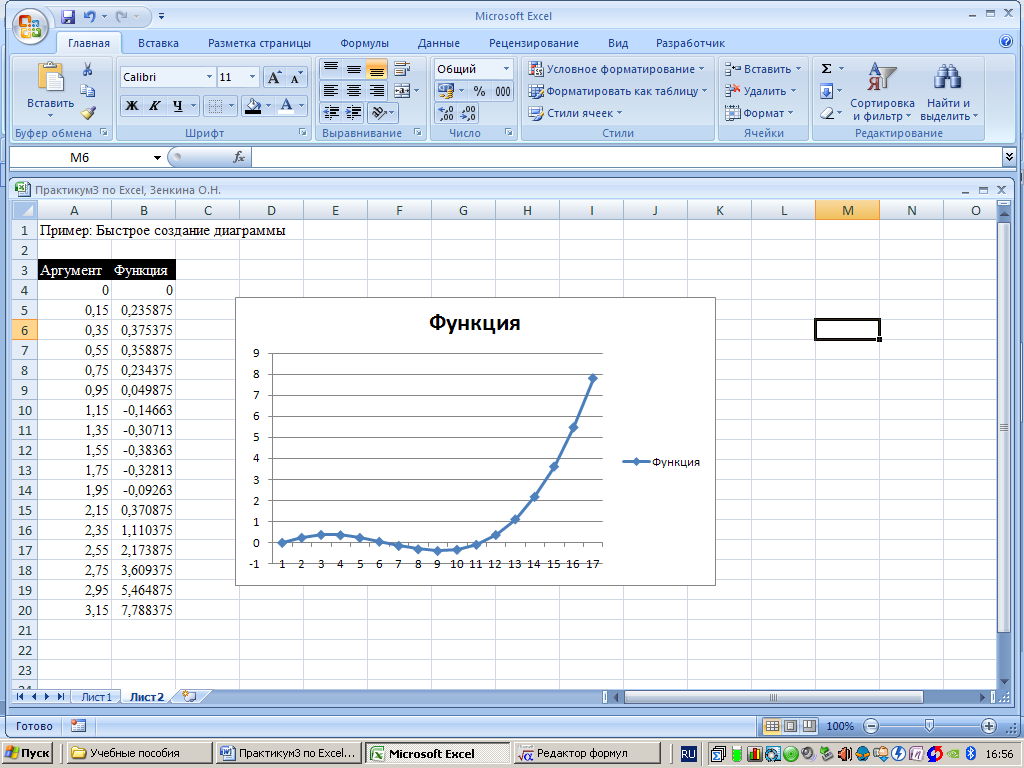The image size is (1024, 768).
Task: Apply the fill color bucket
Action: 252,105
